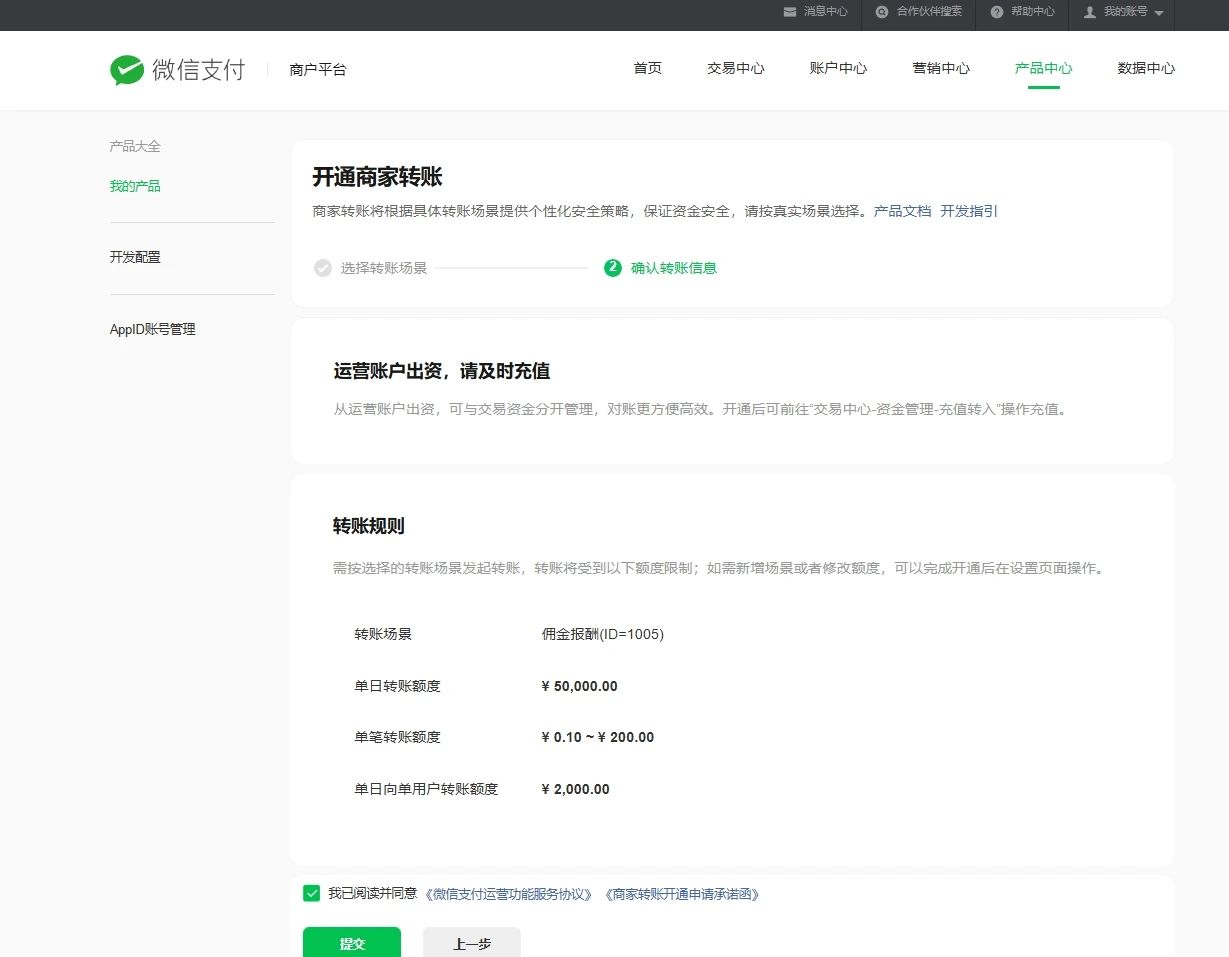Click the 佣金报酬(ID=1005) value
Screen dimensions: 1229x957
point(603,634)
